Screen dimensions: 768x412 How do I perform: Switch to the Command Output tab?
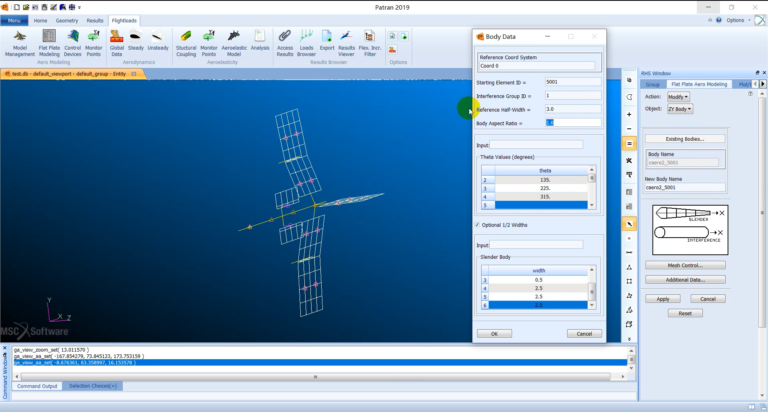(x=37, y=386)
